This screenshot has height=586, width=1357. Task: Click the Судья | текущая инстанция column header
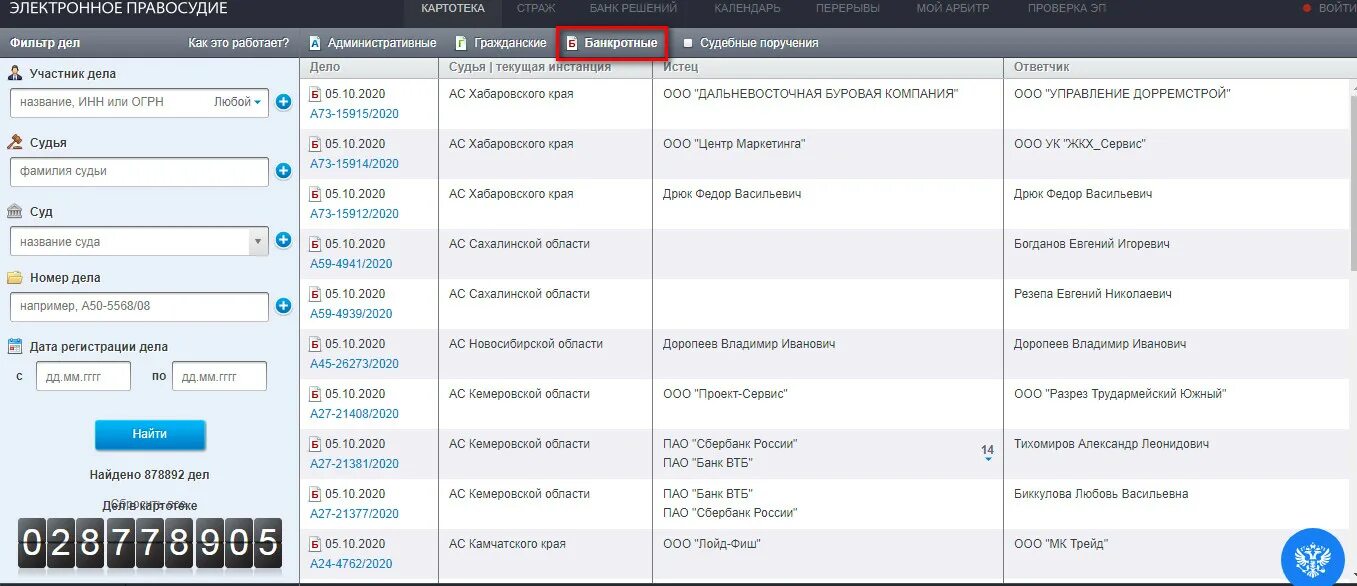[x=545, y=67]
